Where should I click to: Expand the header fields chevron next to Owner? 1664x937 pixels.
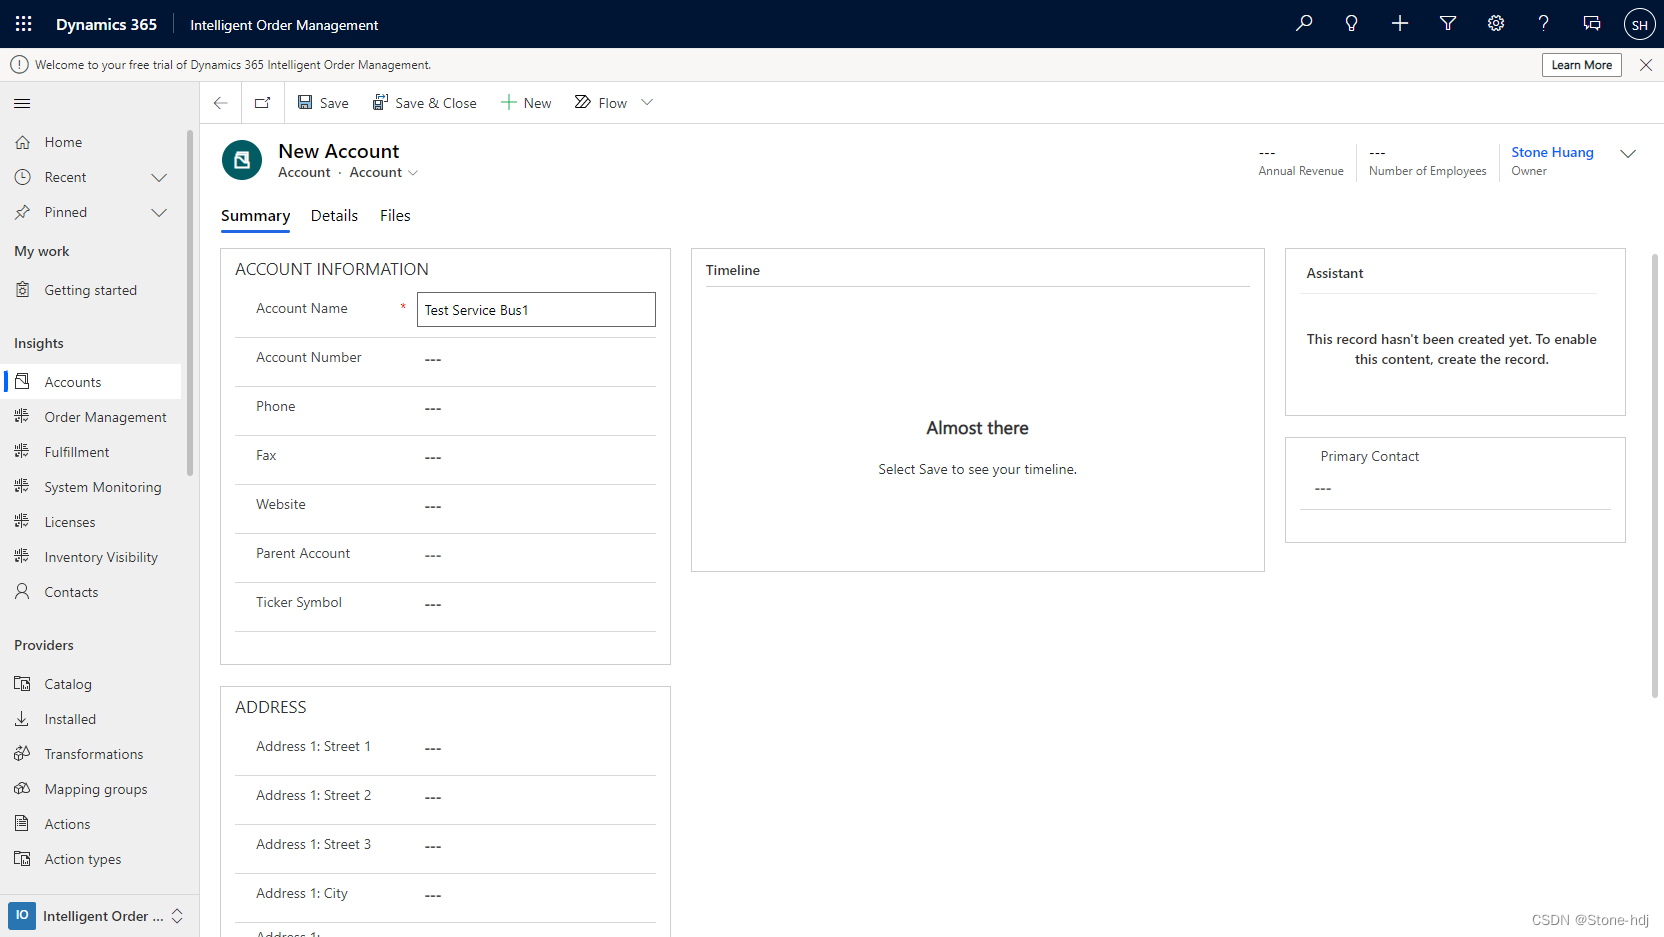1628,154
